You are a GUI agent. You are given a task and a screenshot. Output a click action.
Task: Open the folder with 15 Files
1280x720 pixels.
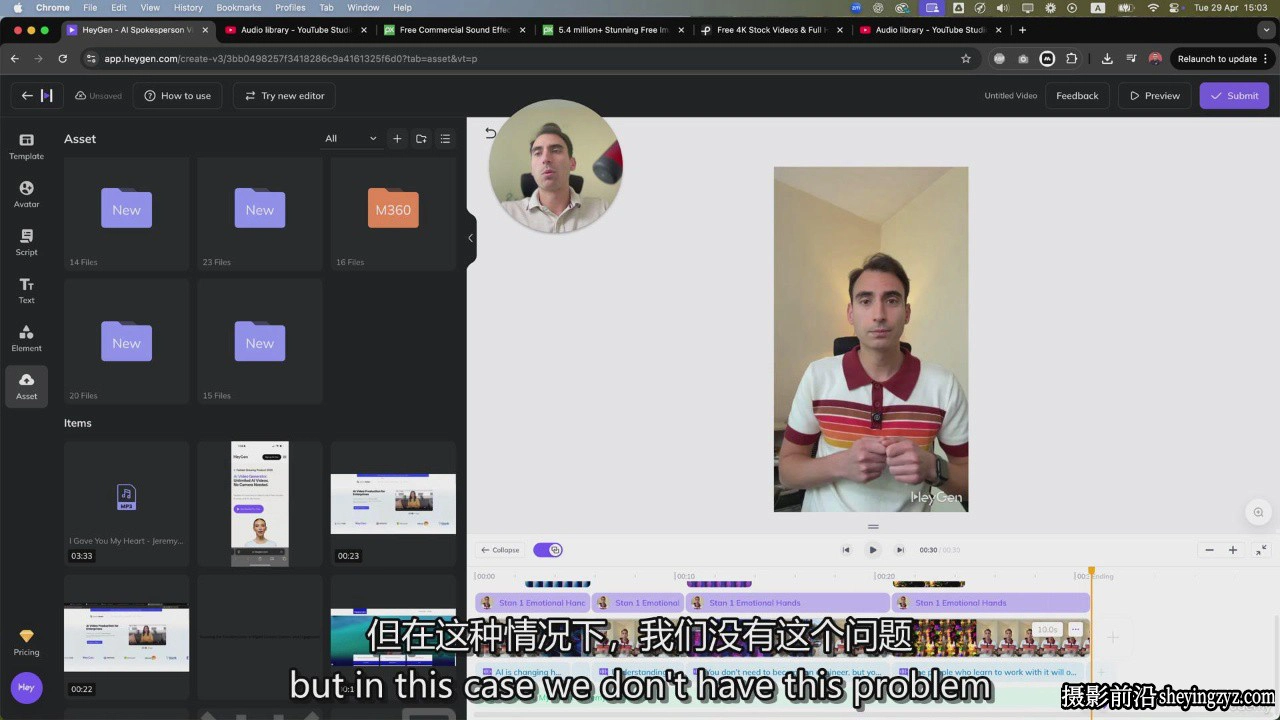coord(260,341)
